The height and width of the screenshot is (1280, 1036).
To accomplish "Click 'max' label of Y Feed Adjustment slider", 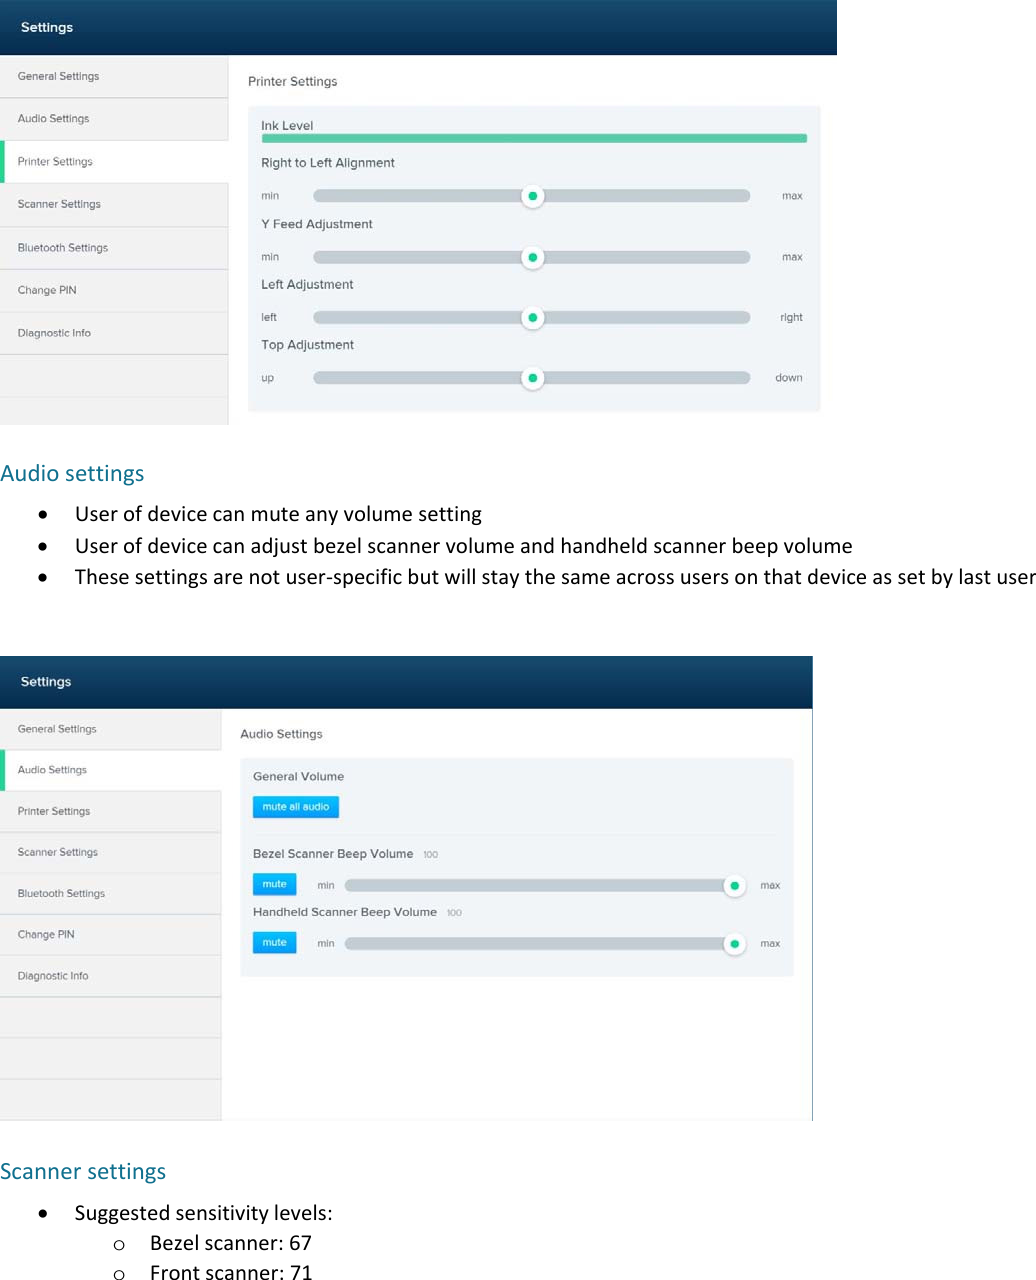I will (792, 257).
